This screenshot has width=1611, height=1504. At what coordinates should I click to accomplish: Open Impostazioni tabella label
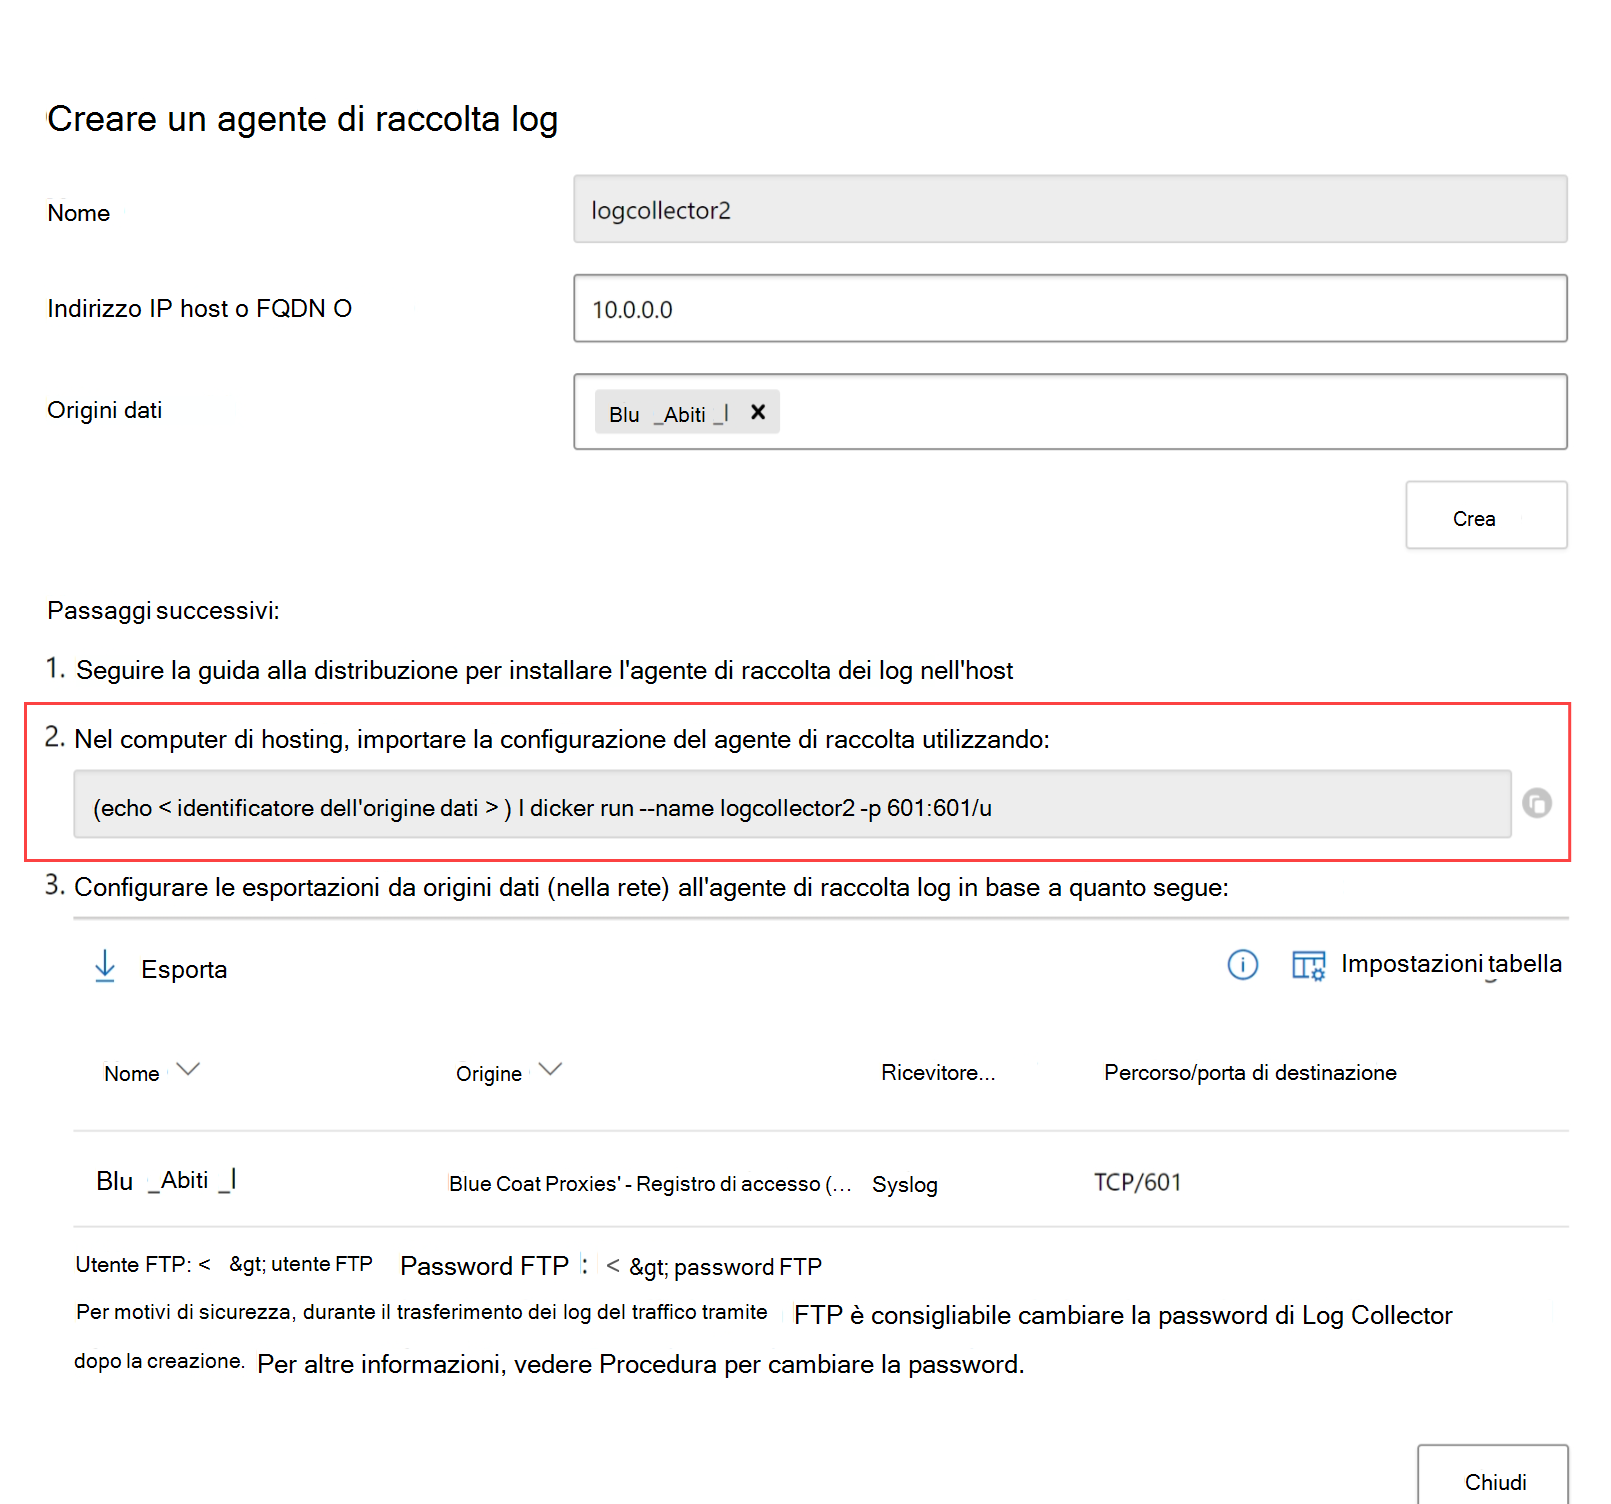pos(1451,963)
